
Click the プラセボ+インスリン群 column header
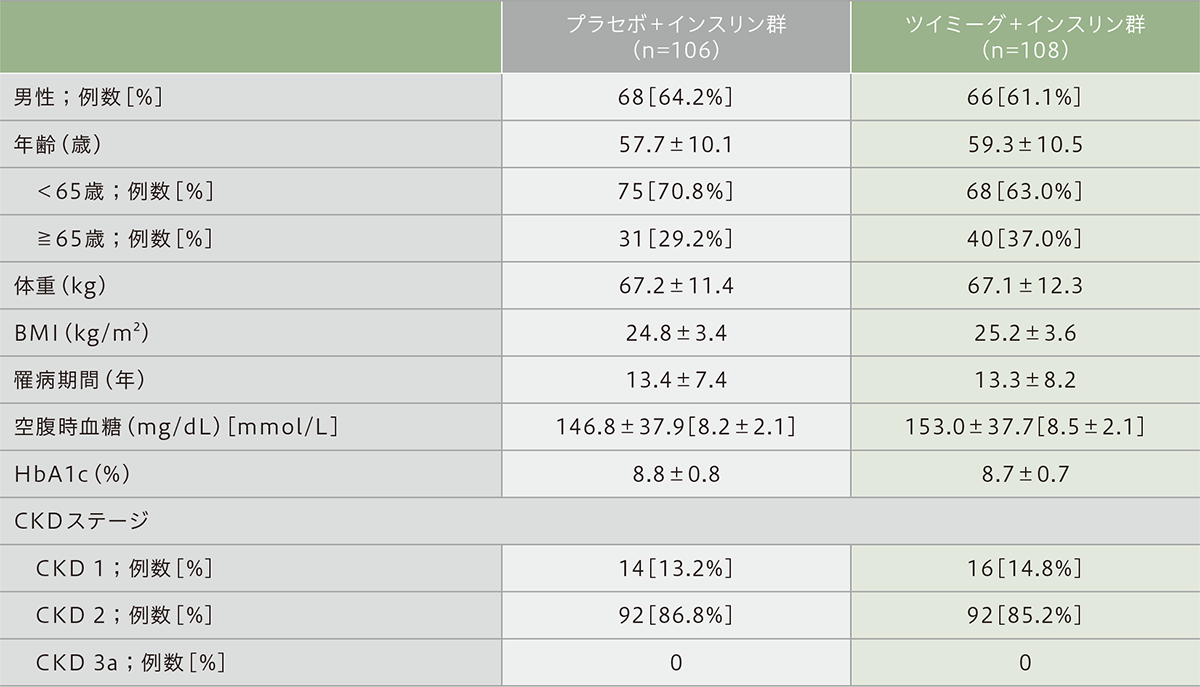point(676,37)
